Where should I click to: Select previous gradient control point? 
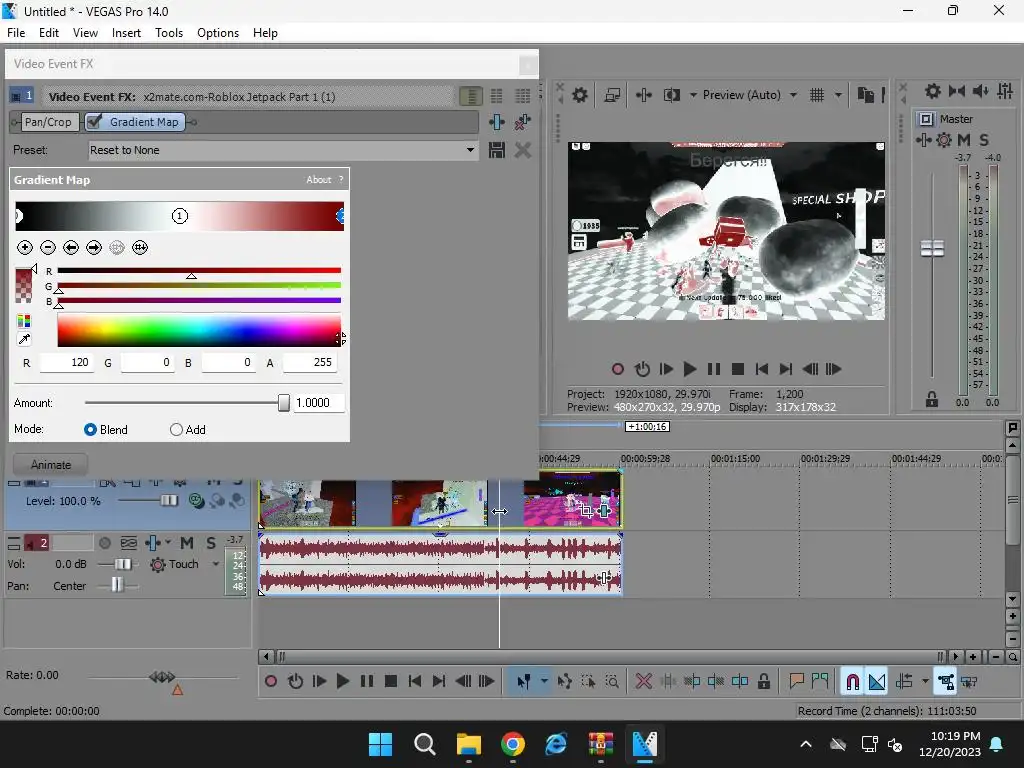tap(71, 248)
